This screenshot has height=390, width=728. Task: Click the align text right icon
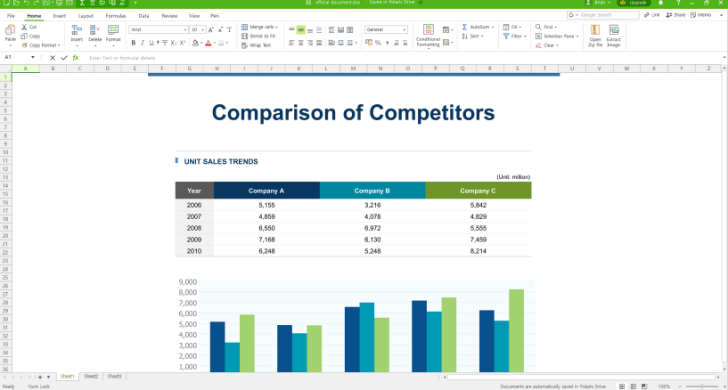[310, 43]
